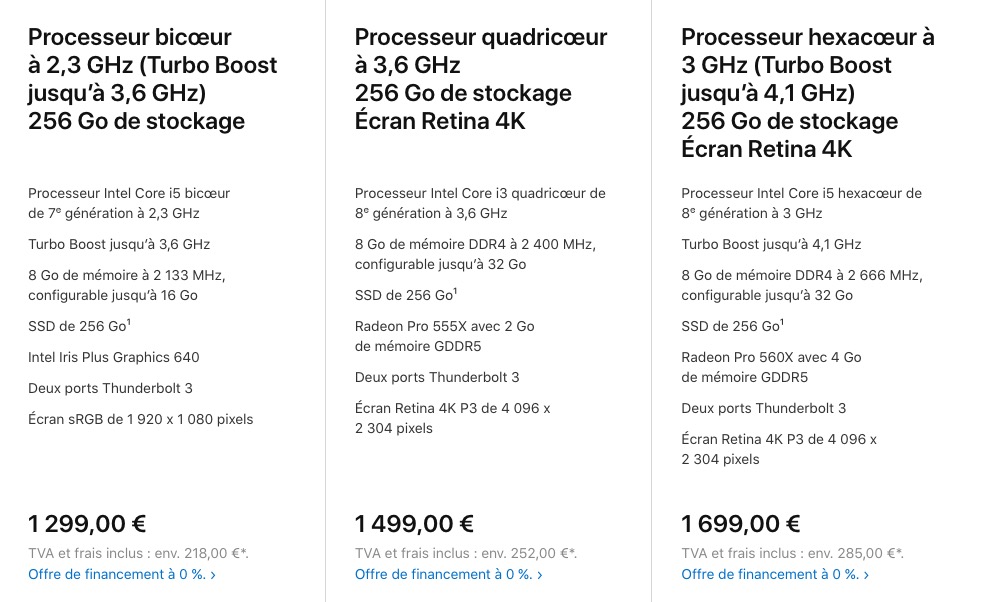Screen dimensions: 986x602
Task: Open financing offer link under 1 699,00 €
Action: tap(775, 574)
